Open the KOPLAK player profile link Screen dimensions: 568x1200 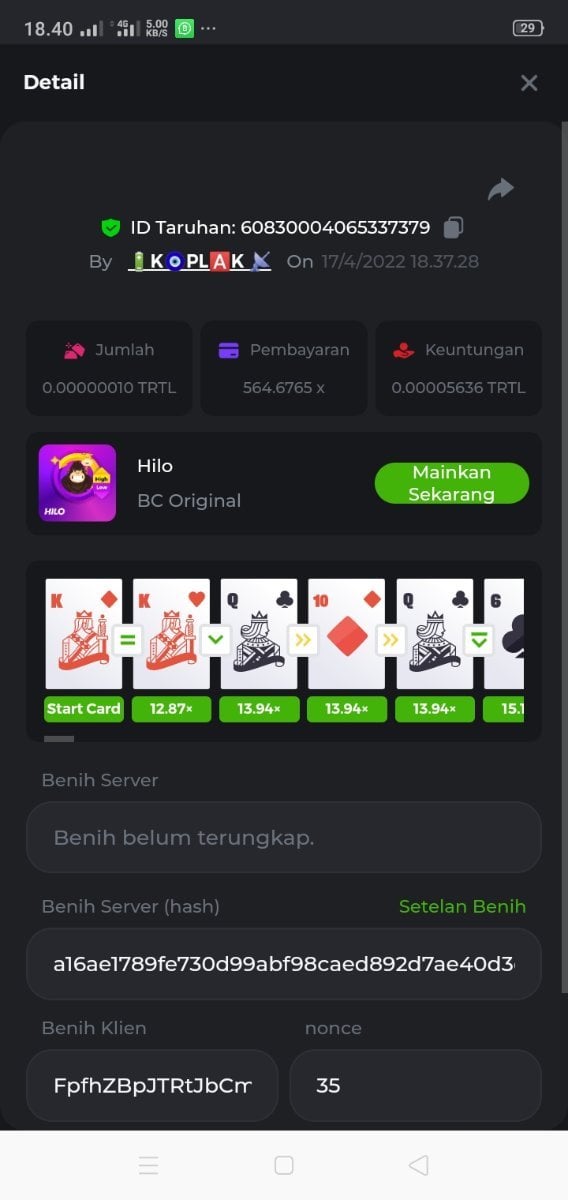pyautogui.click(x=201, y=261)
